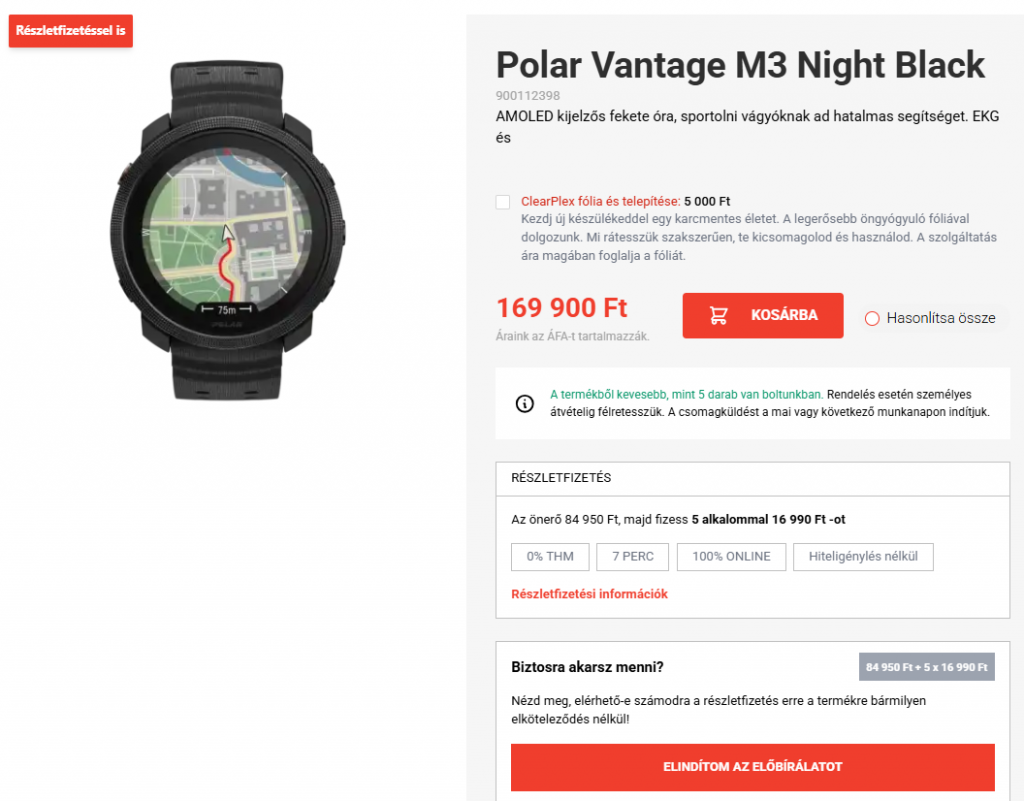The width and height of the screenshot is (1024, 801).
Task: Open the Polar Vantage M3 watch image
Action: (230, 230)
